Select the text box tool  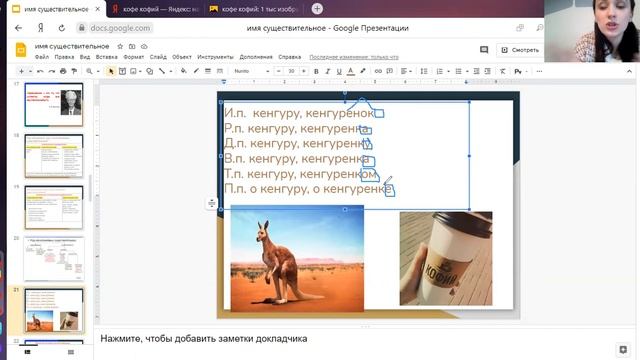(x=122, y=71)
